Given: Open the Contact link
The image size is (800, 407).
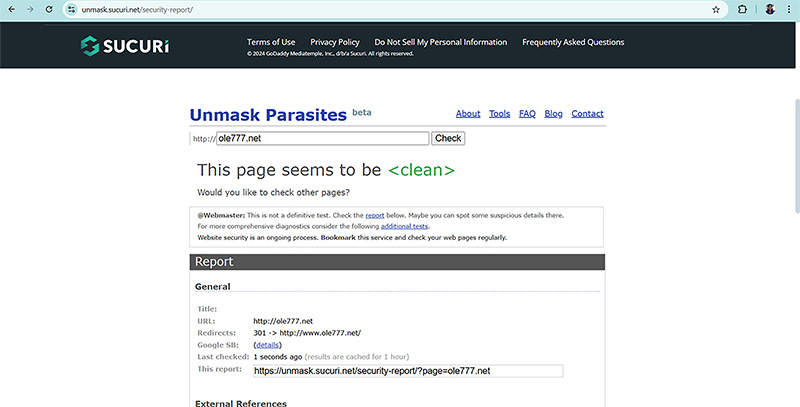Looking at the screenshot, I should tap(587, 114).
